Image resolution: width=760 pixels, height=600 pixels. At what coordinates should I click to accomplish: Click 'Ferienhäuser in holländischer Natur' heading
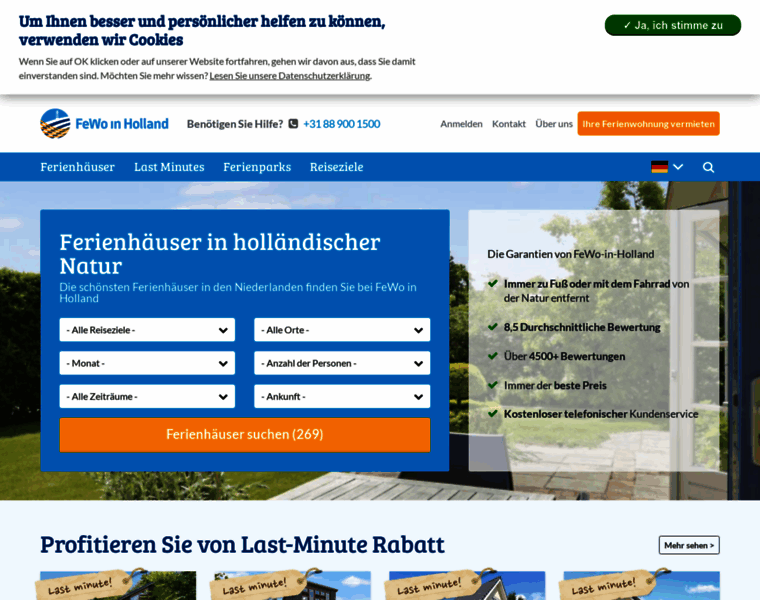click(220, 253)
